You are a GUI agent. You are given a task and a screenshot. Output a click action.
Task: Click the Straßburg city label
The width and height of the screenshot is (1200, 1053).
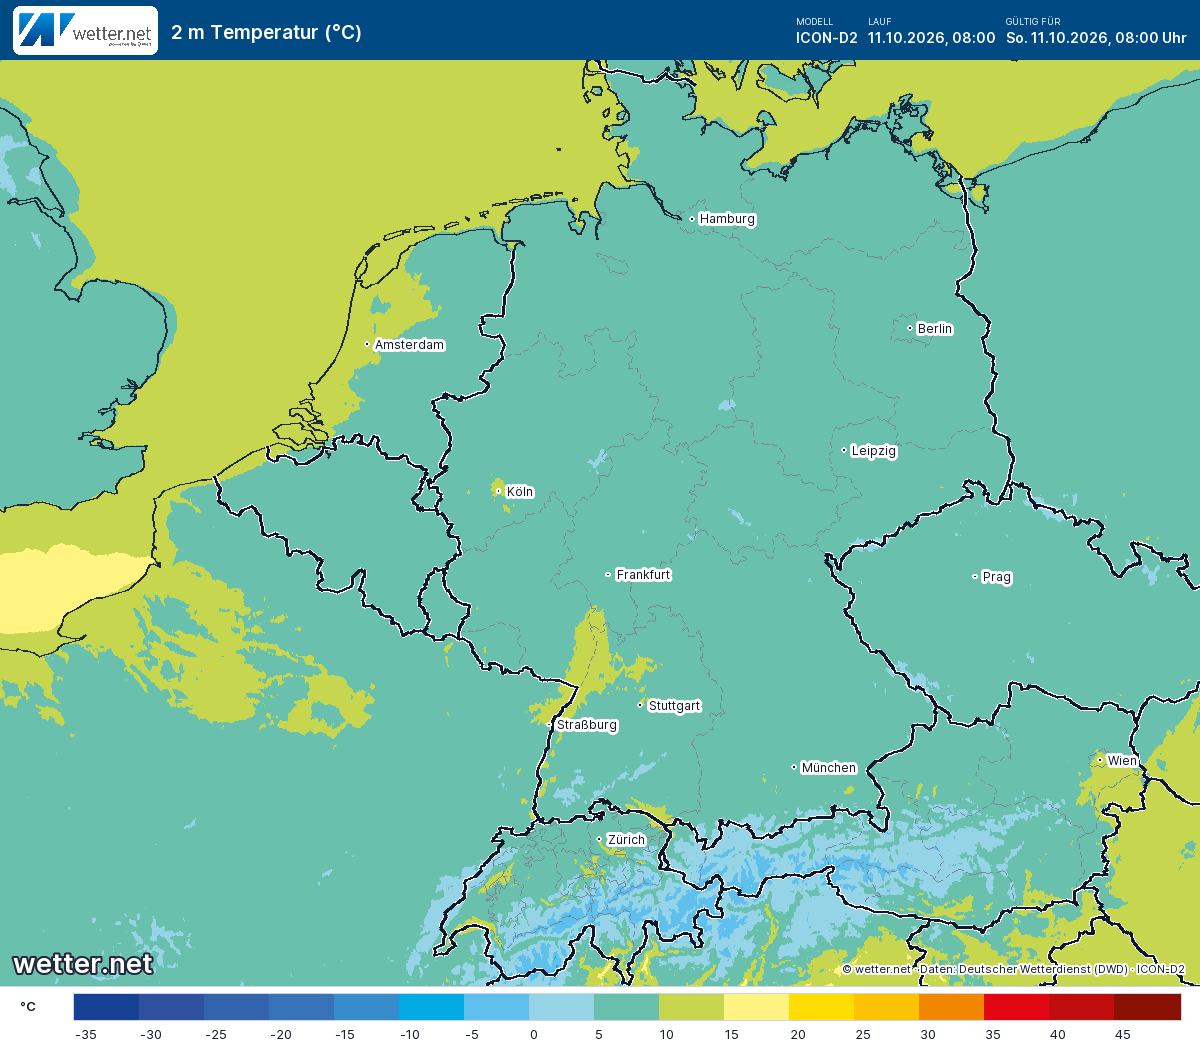click(x=586, y=725)
